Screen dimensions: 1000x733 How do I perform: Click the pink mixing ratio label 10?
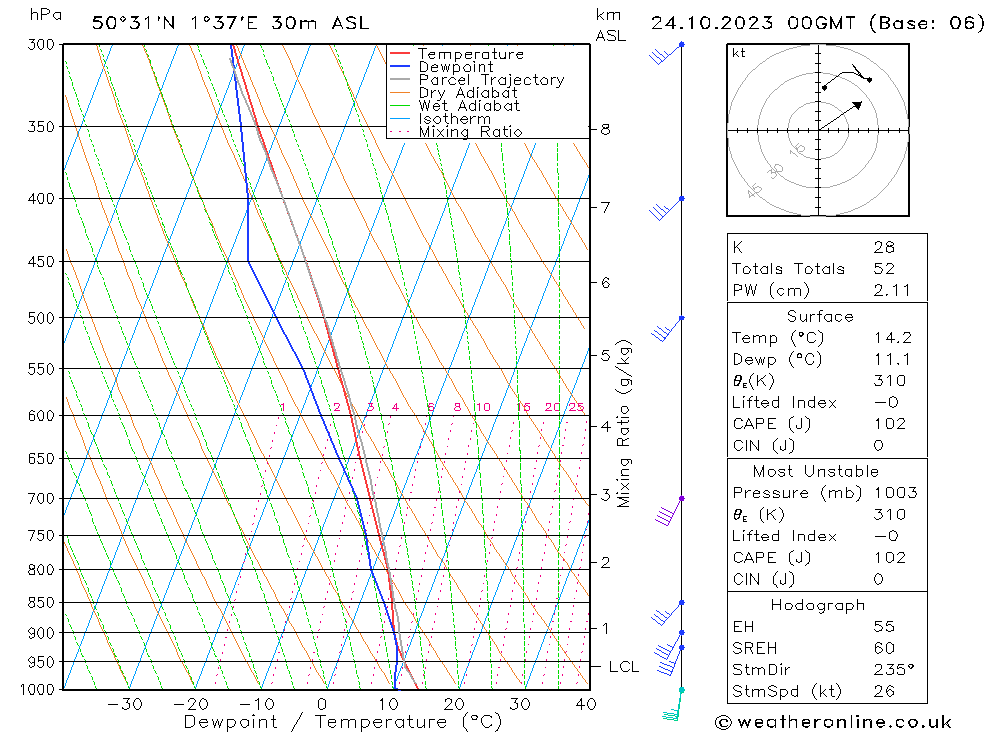pos(483,407)
